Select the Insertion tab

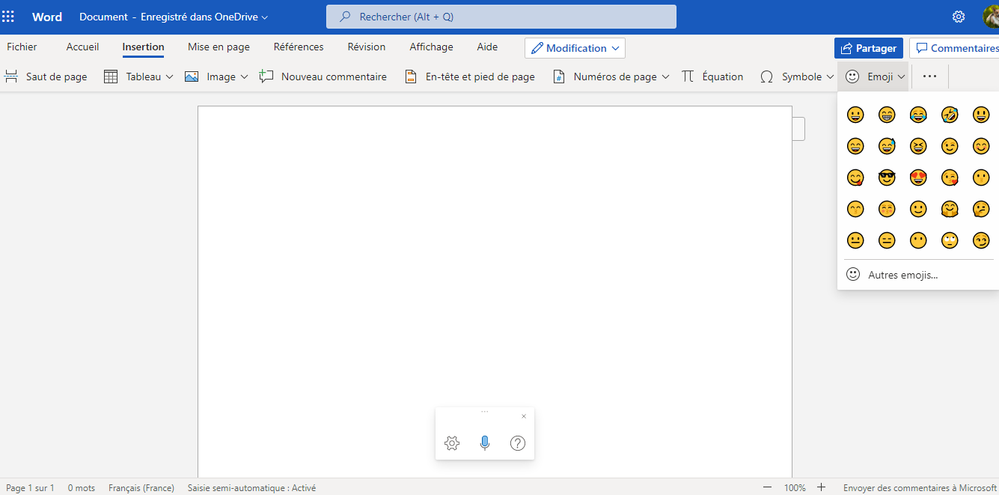point(143,47)
